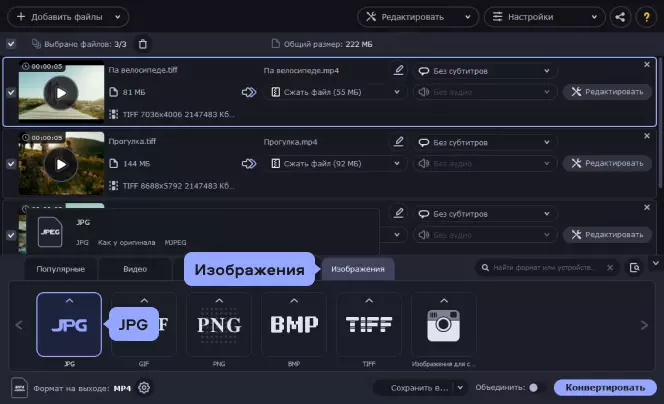Image resolution: width=664 pixels, height=404 pixels.
Task: Uncheck the На велосипеде.tiff file checkbox
Action: 11,92
